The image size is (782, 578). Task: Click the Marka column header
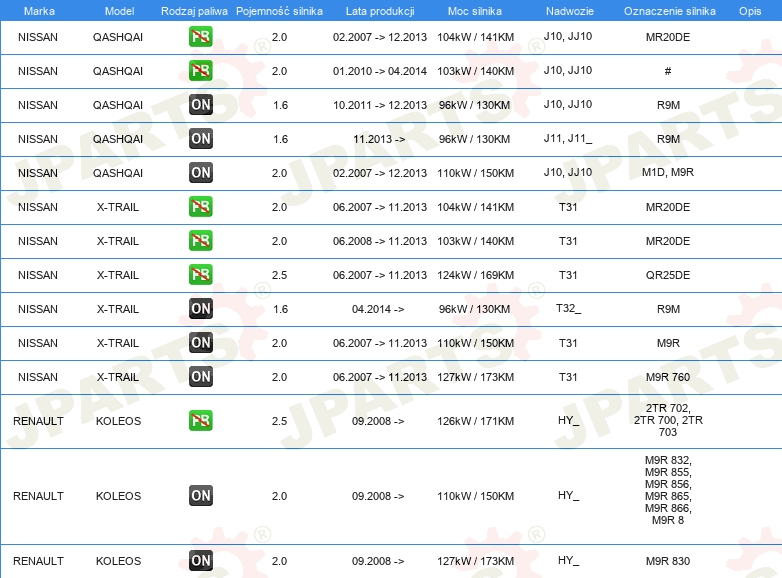(39, 11)
